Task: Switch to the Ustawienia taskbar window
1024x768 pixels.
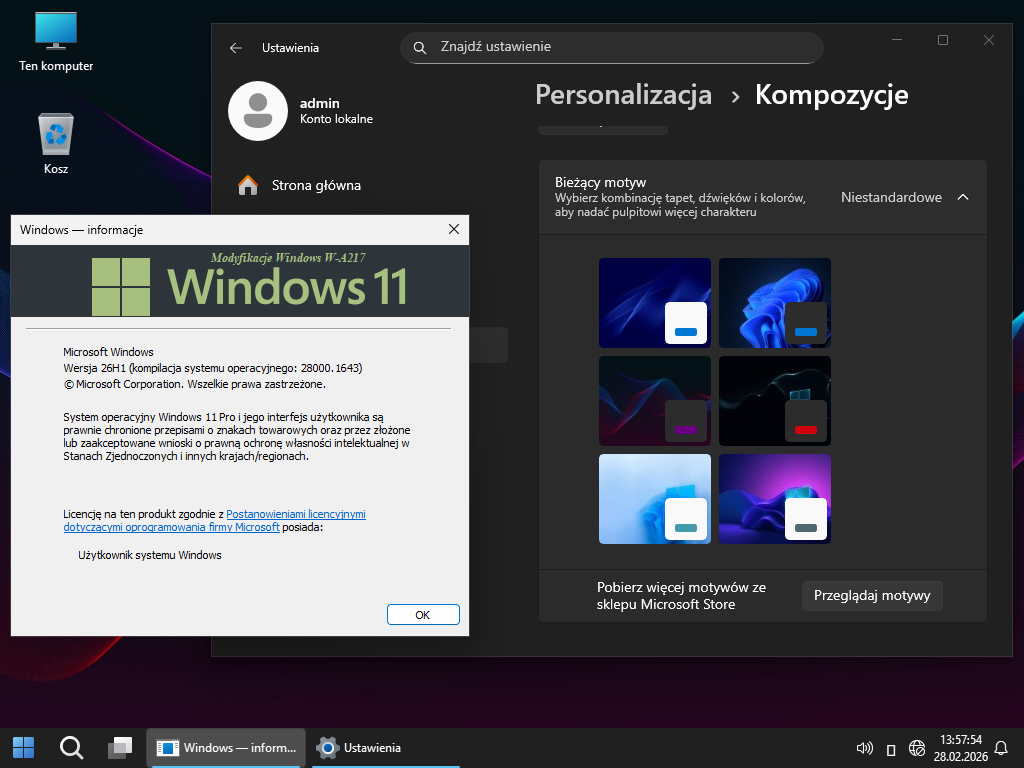Action: (x=360, y=747)
